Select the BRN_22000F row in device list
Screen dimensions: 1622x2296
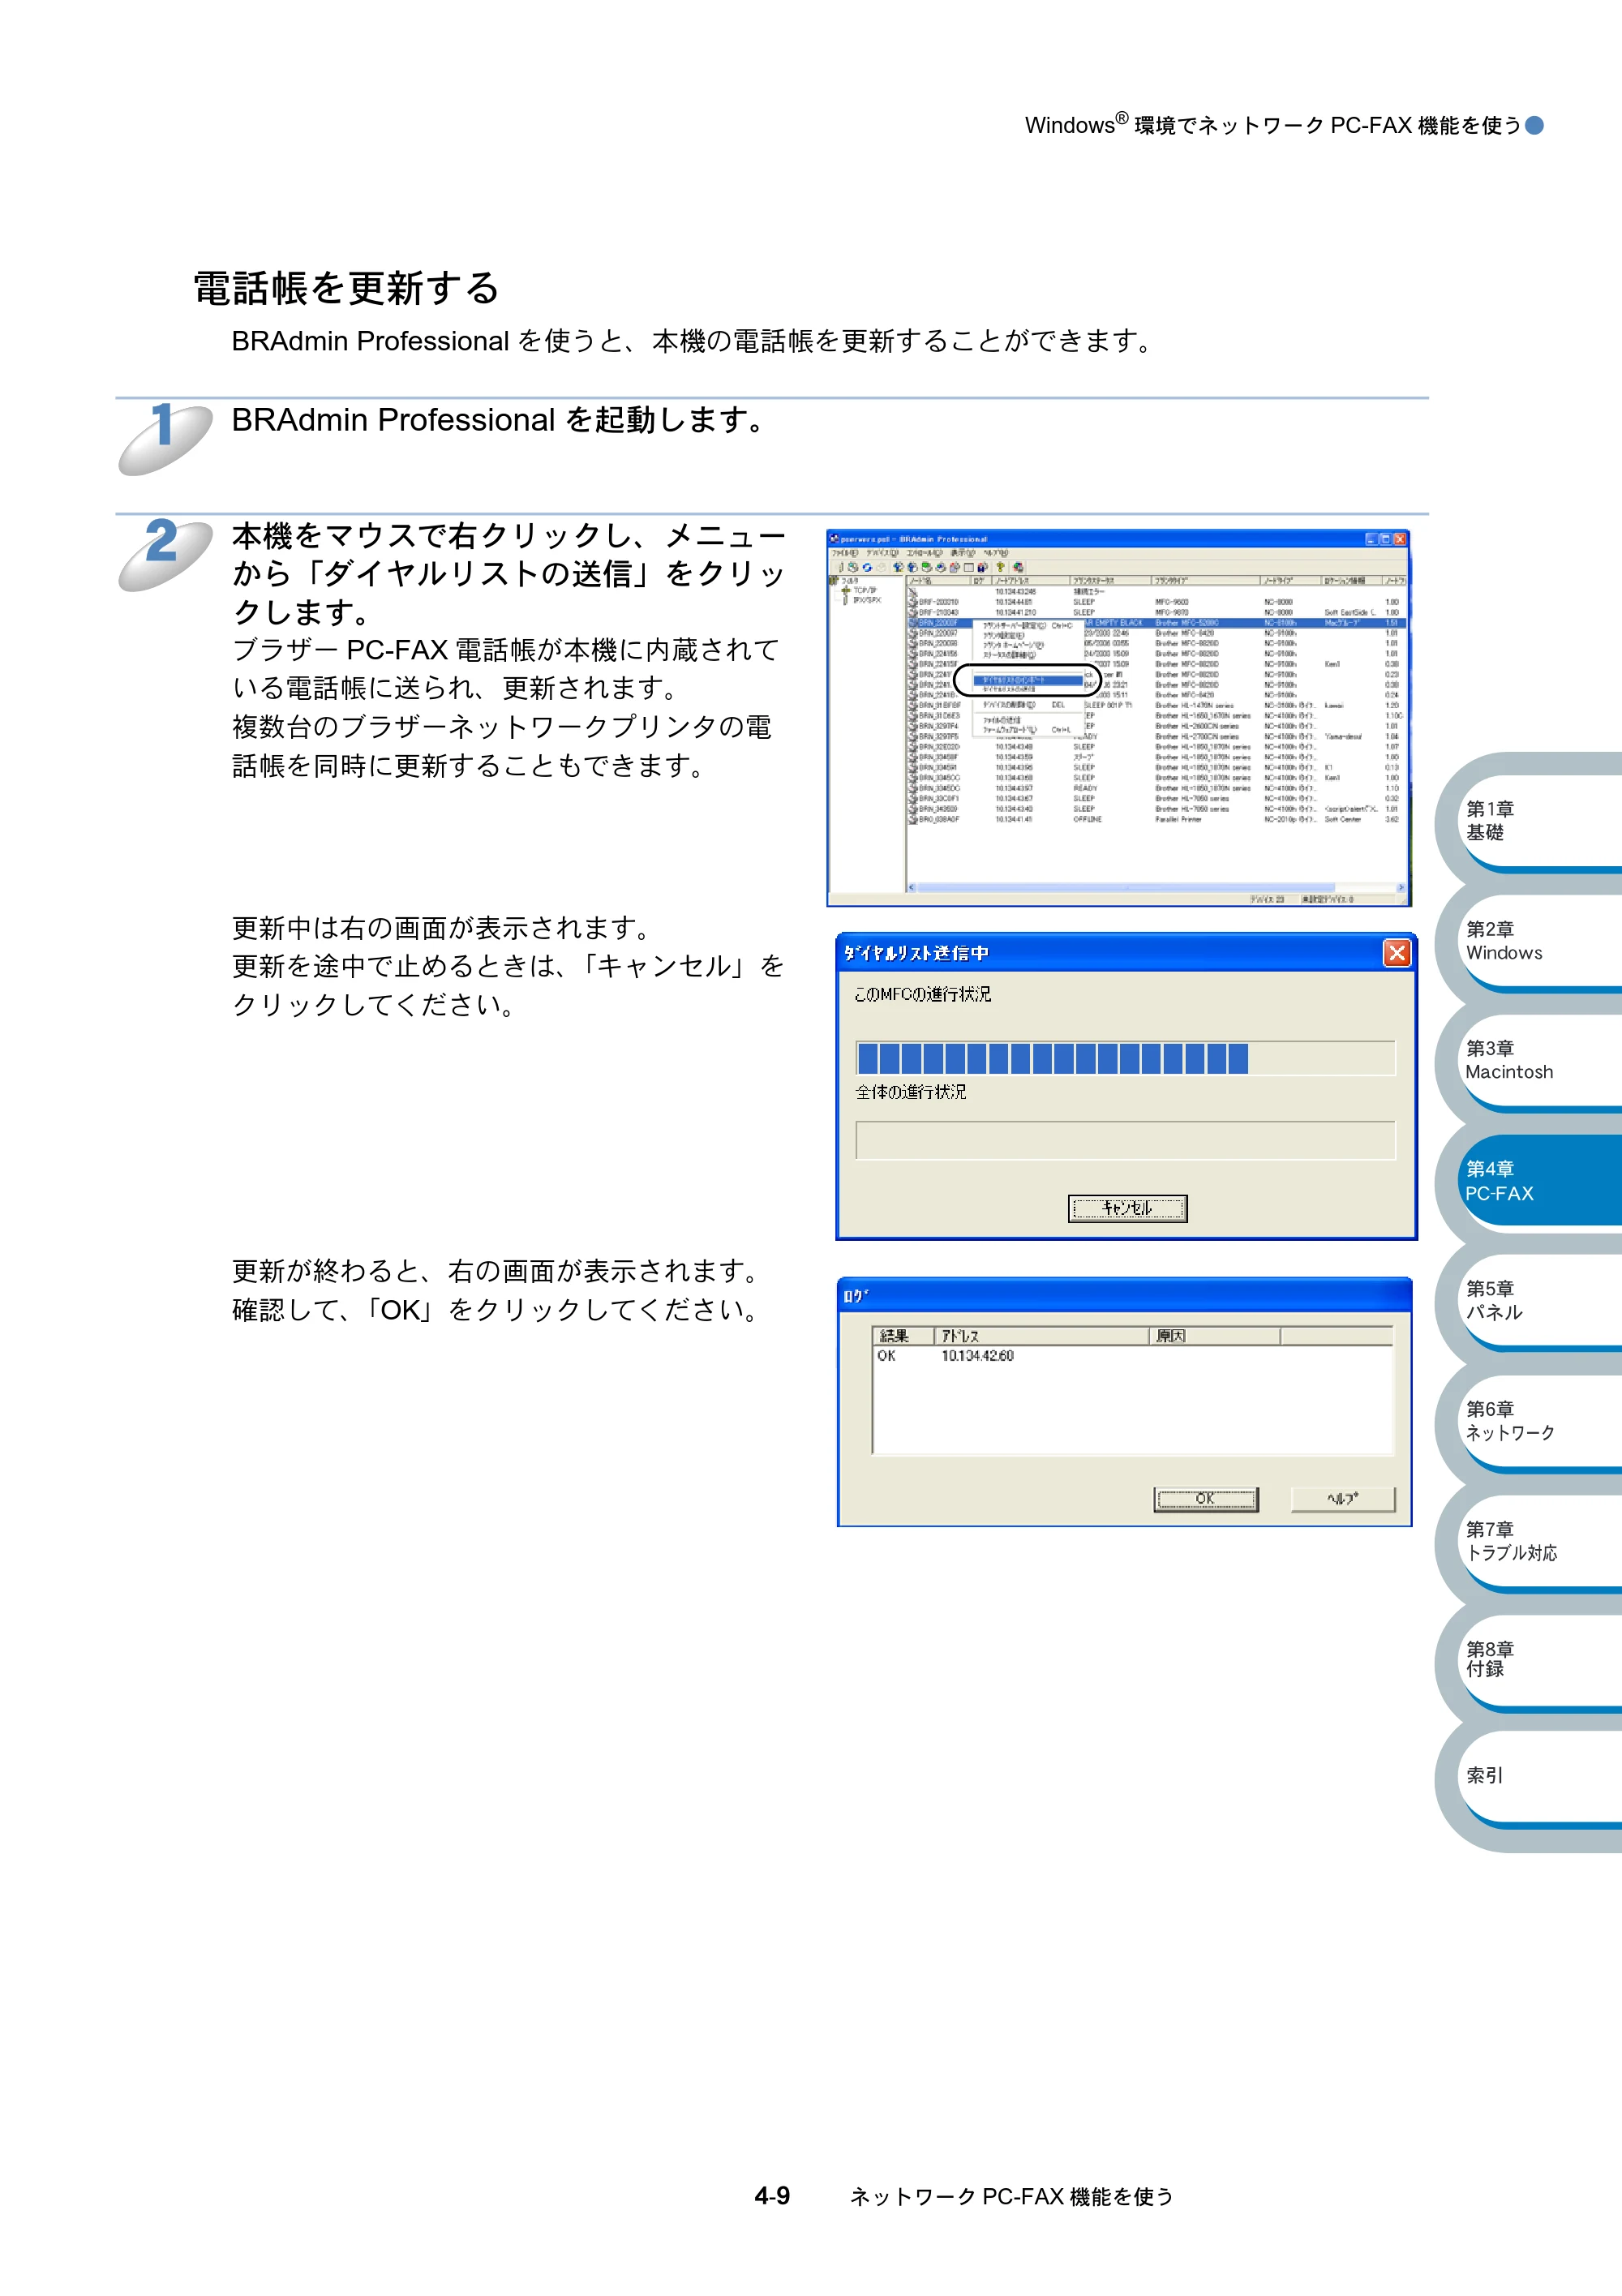pos(1157,623)
